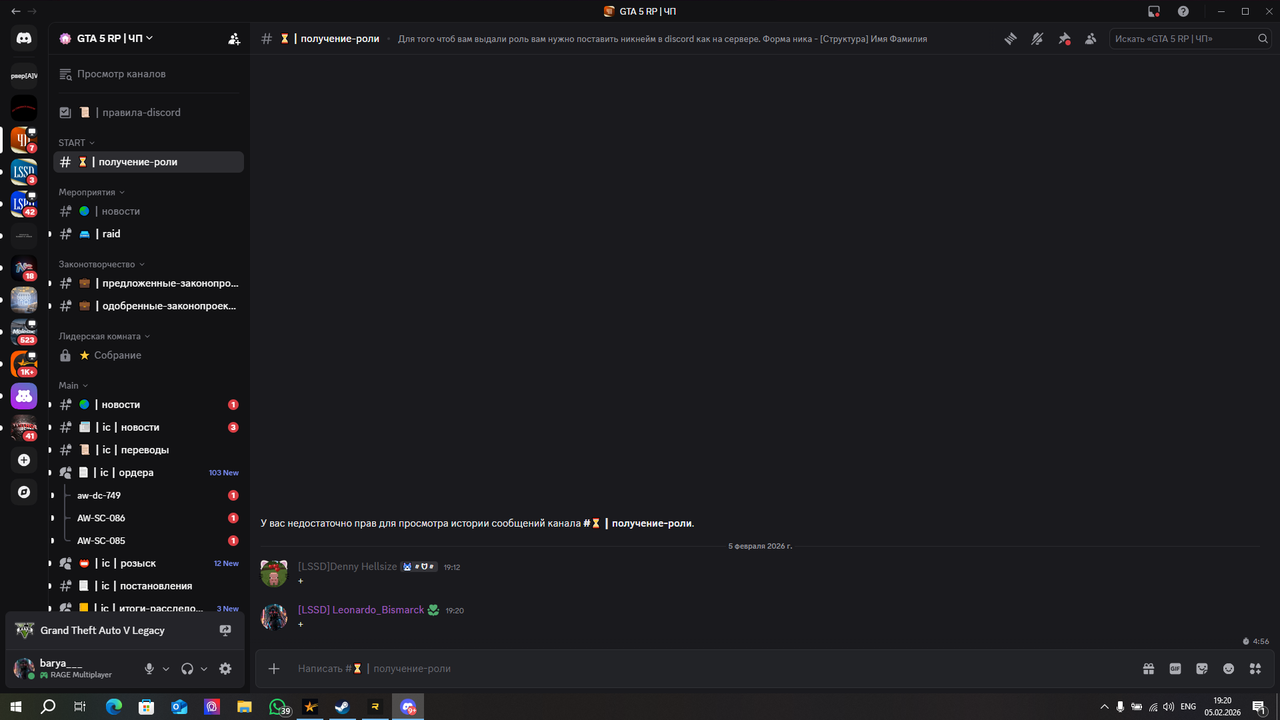Open Discord direct messages home icon
Viewport: 1280px width, 720px height.
click(x=24, y=38)
